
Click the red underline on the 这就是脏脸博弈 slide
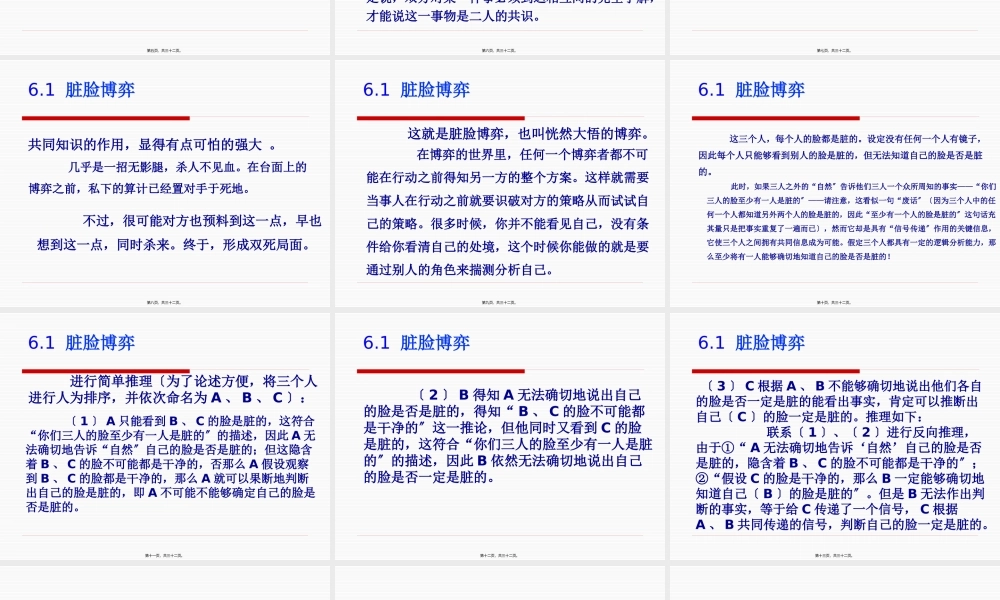pyautogui.click(x=441, y=118)
